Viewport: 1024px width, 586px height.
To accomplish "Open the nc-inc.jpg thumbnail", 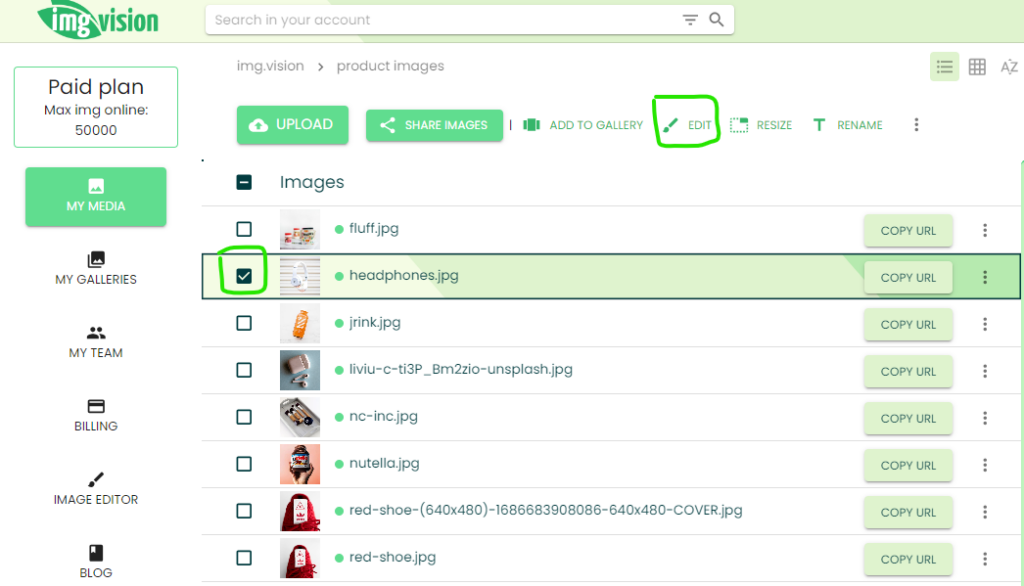I will point(300,417).
